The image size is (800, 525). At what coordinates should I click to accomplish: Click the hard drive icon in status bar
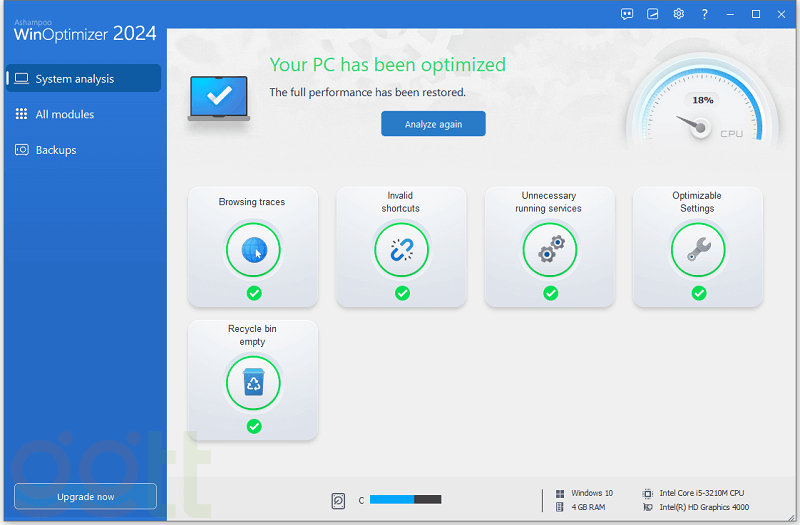[x=339, y=500]
